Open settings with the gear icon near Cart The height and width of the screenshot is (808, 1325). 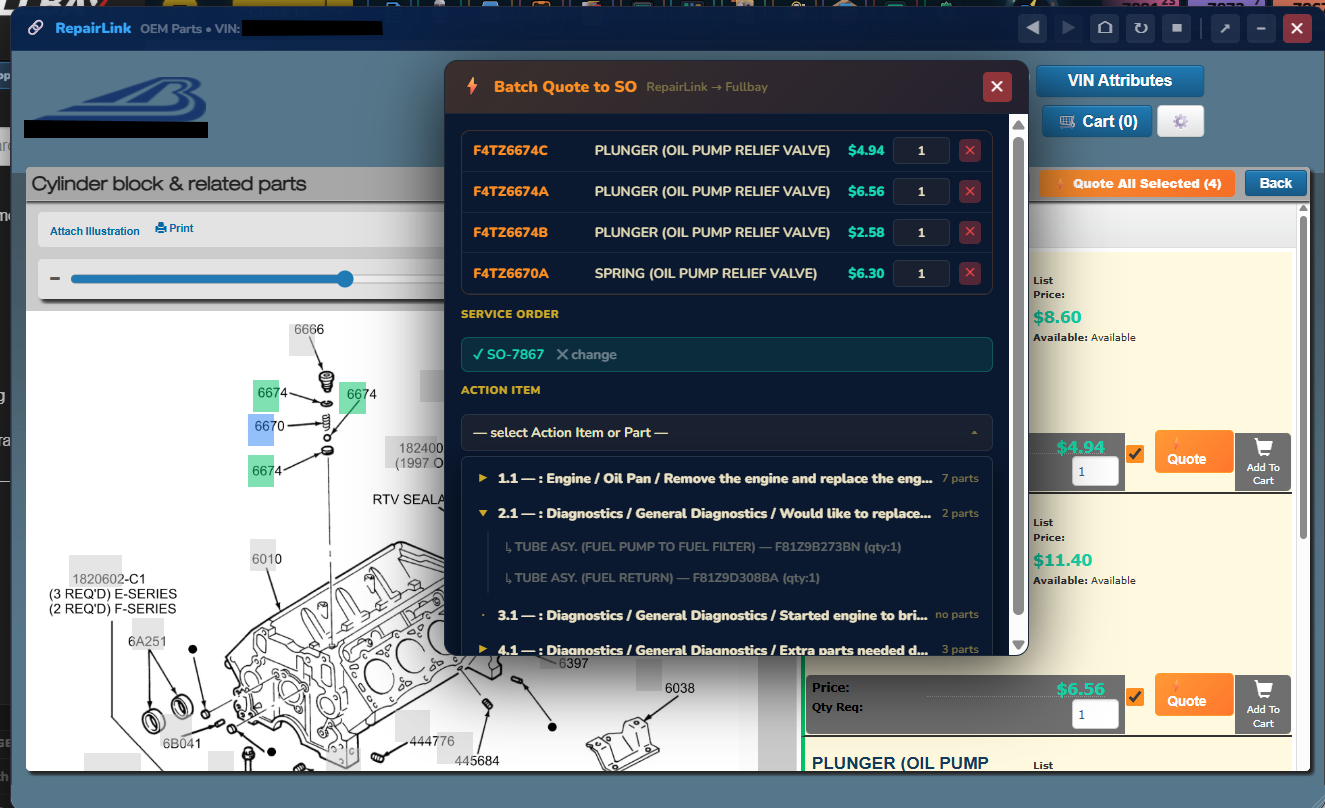[x=1180, y=121]
